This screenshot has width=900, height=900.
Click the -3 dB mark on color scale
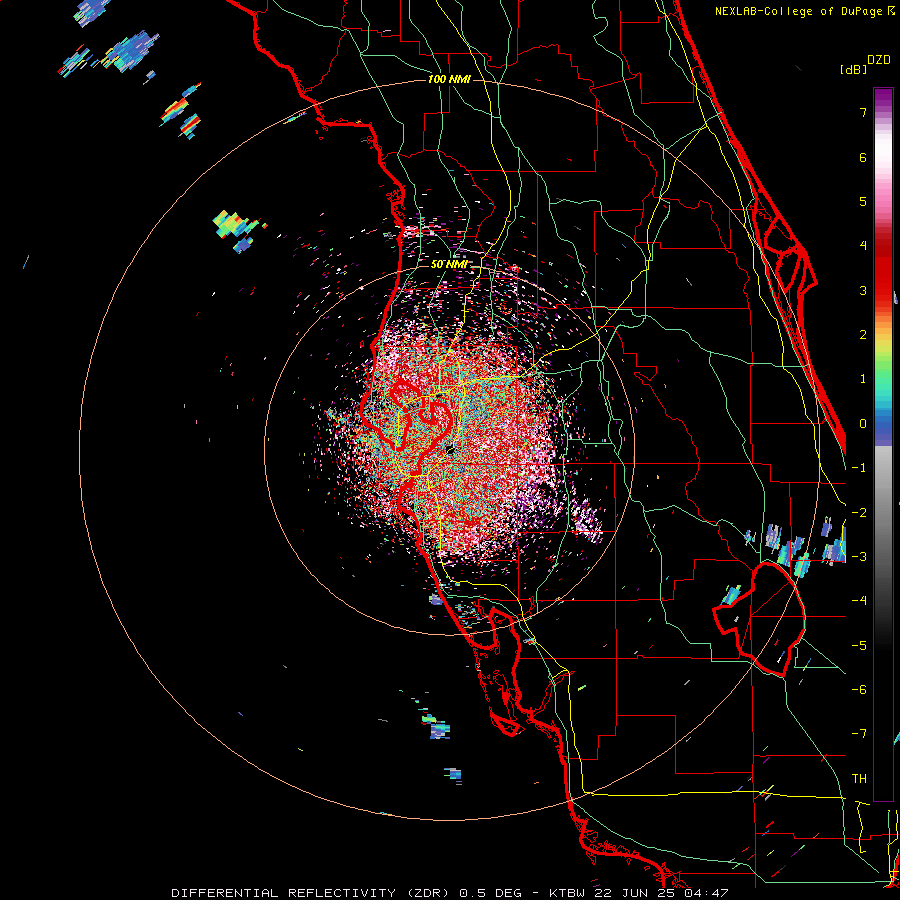(859, 557)
